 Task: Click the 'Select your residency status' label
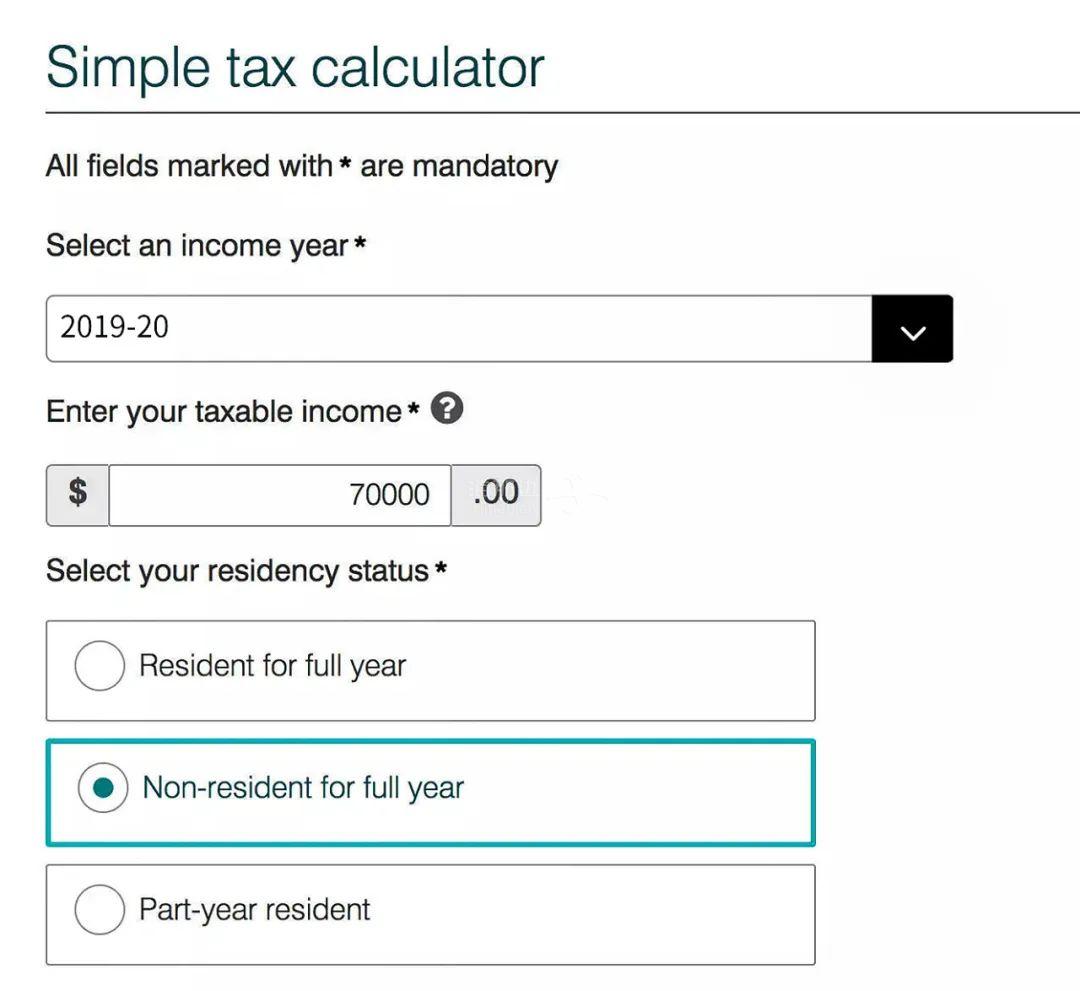click(x=238, y=572)
